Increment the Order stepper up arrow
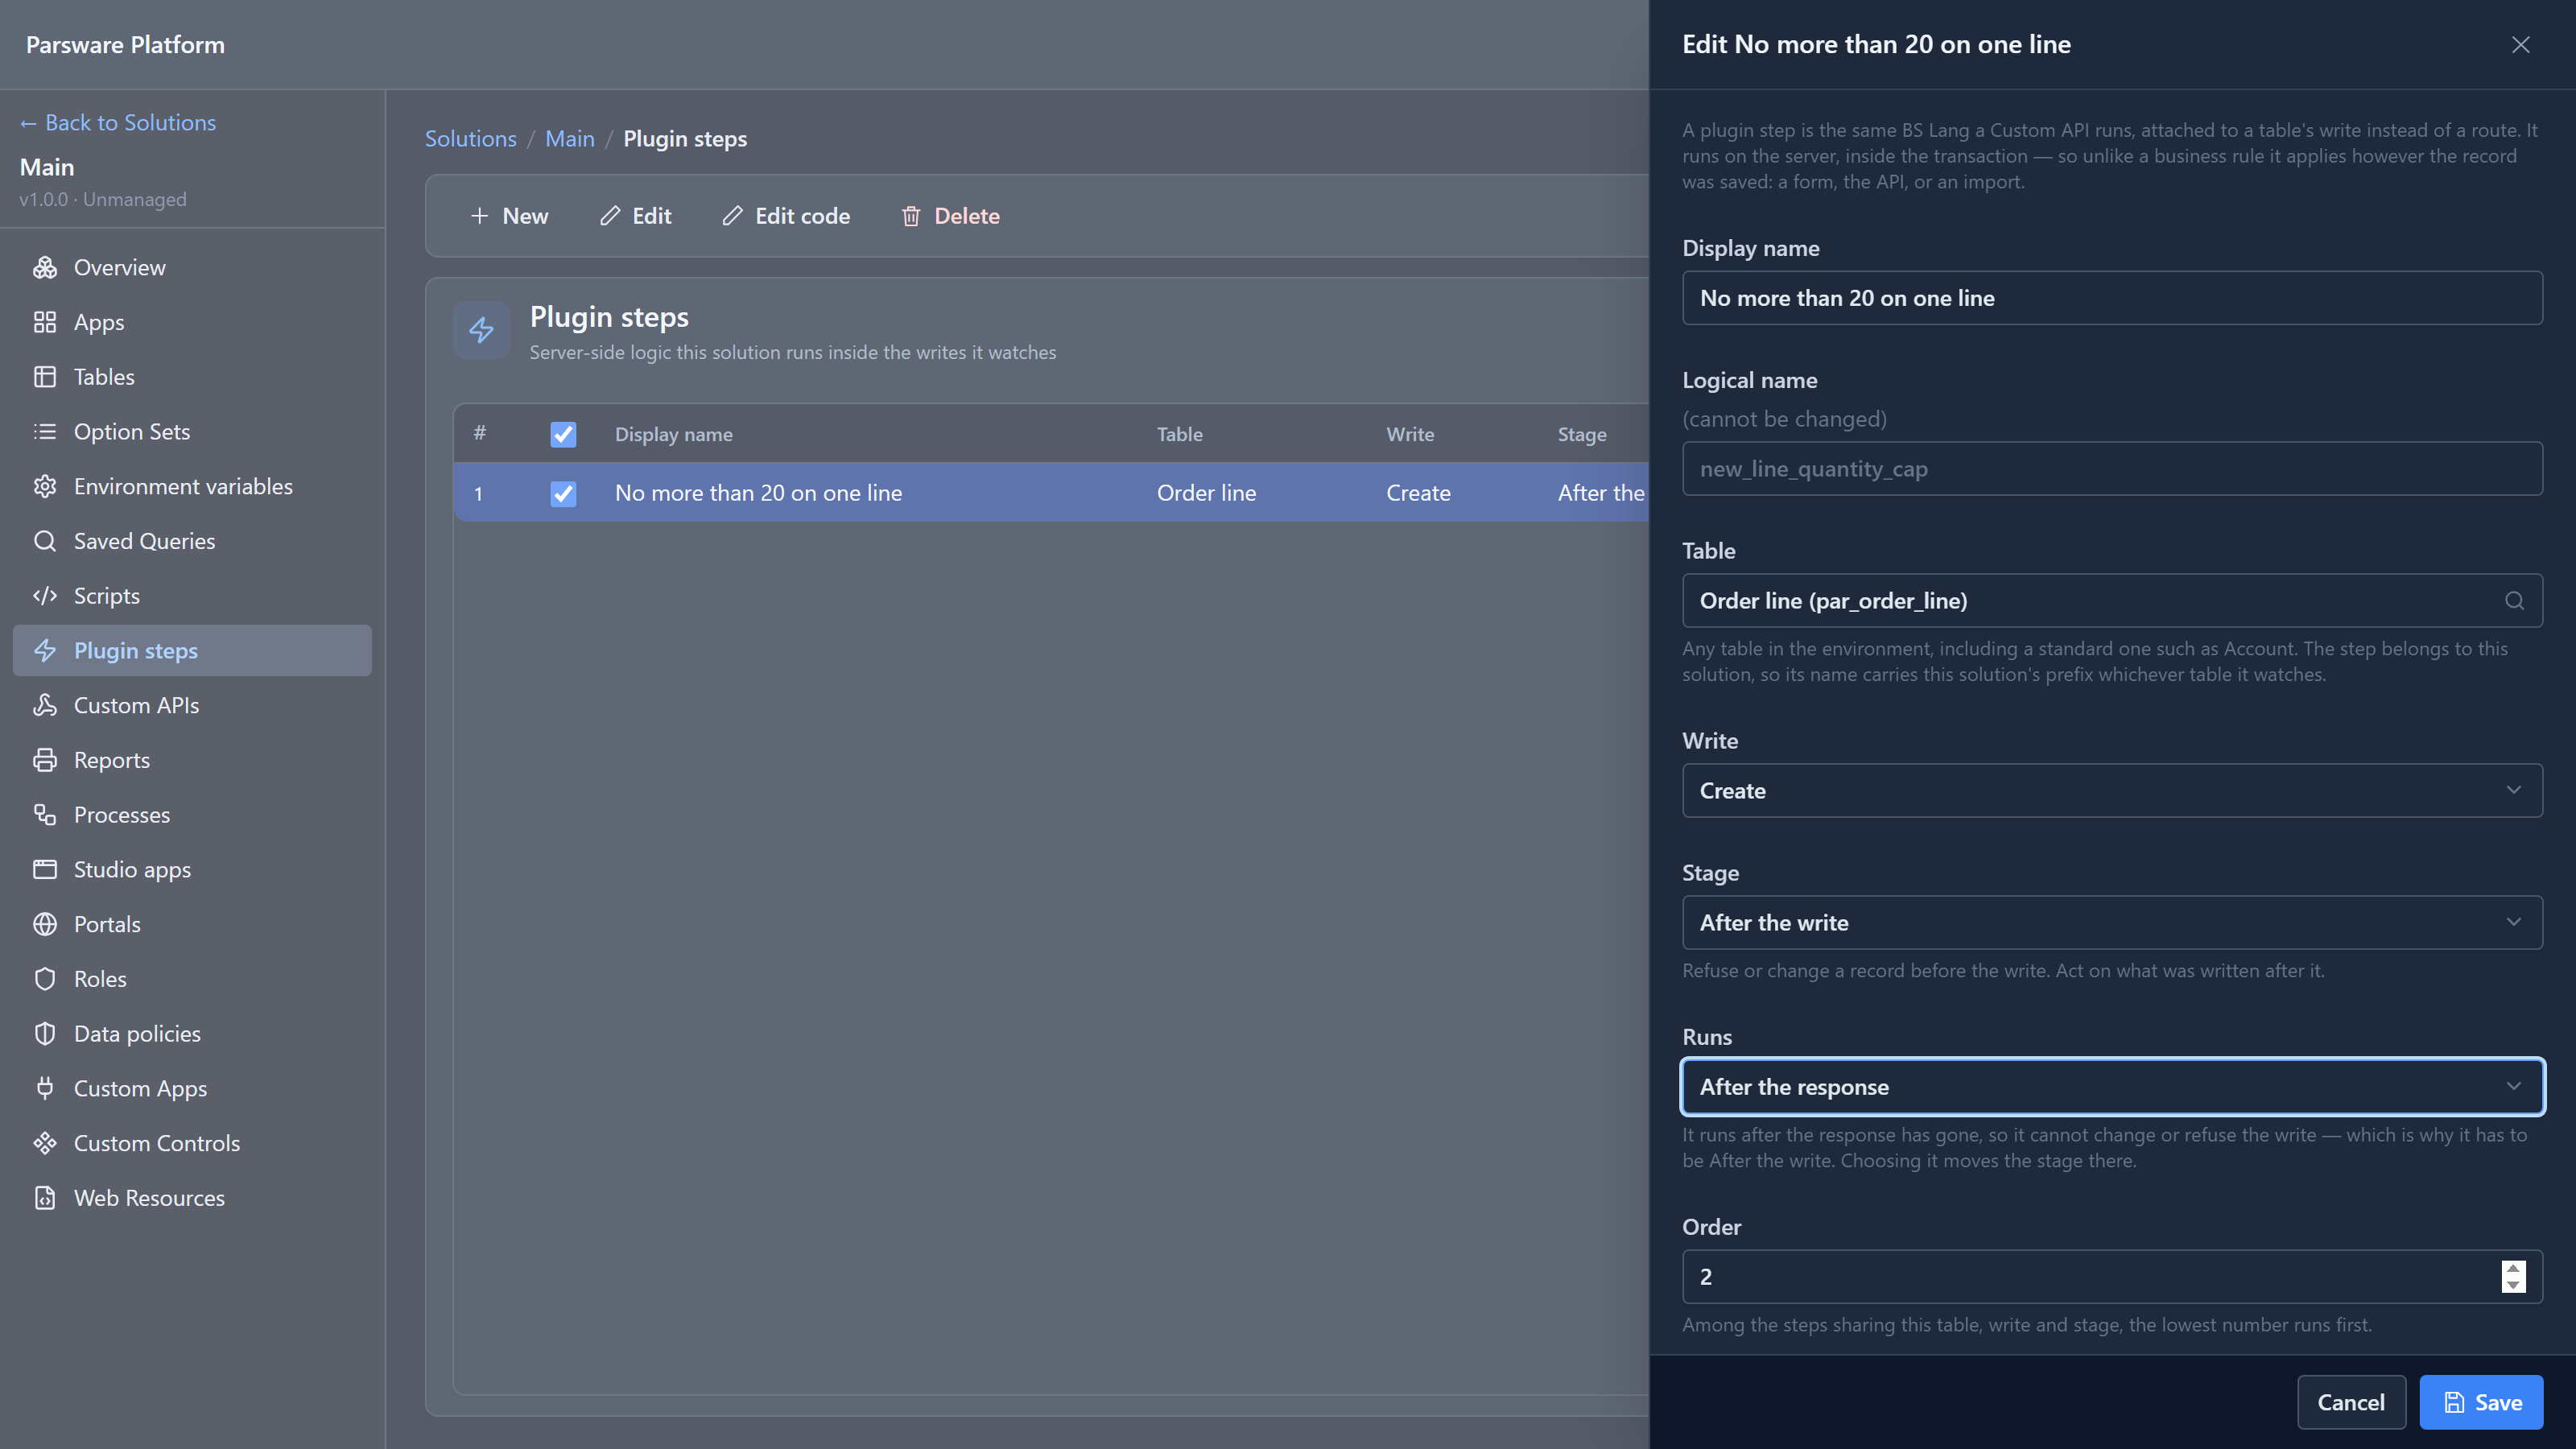The width and height of the screenshot is (2576, 1449). (x=2513, y=1268)
